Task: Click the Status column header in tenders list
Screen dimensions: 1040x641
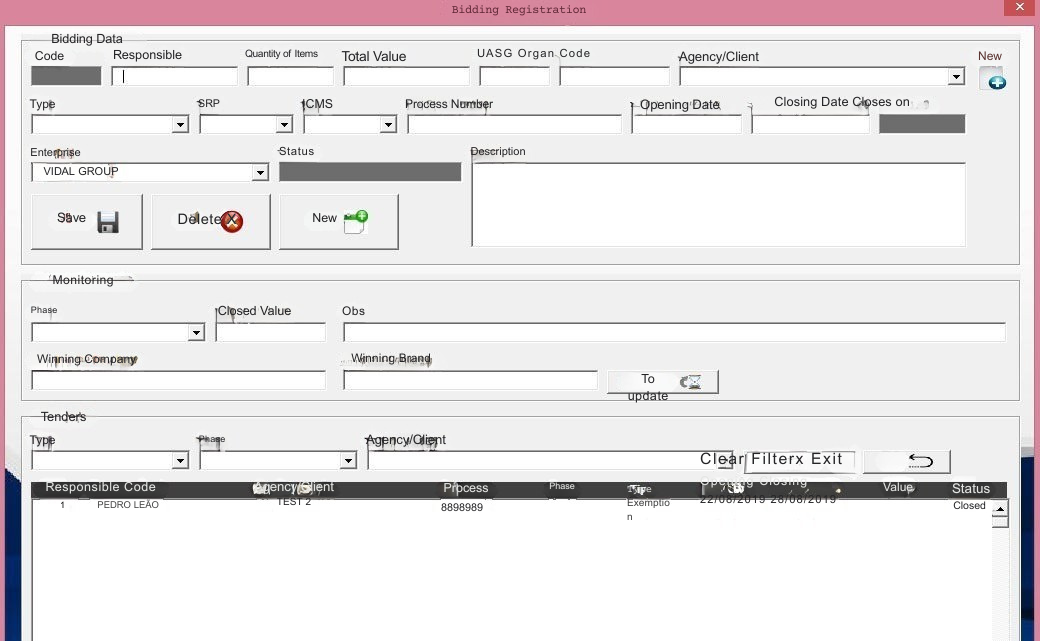Action: pos(970,489)
